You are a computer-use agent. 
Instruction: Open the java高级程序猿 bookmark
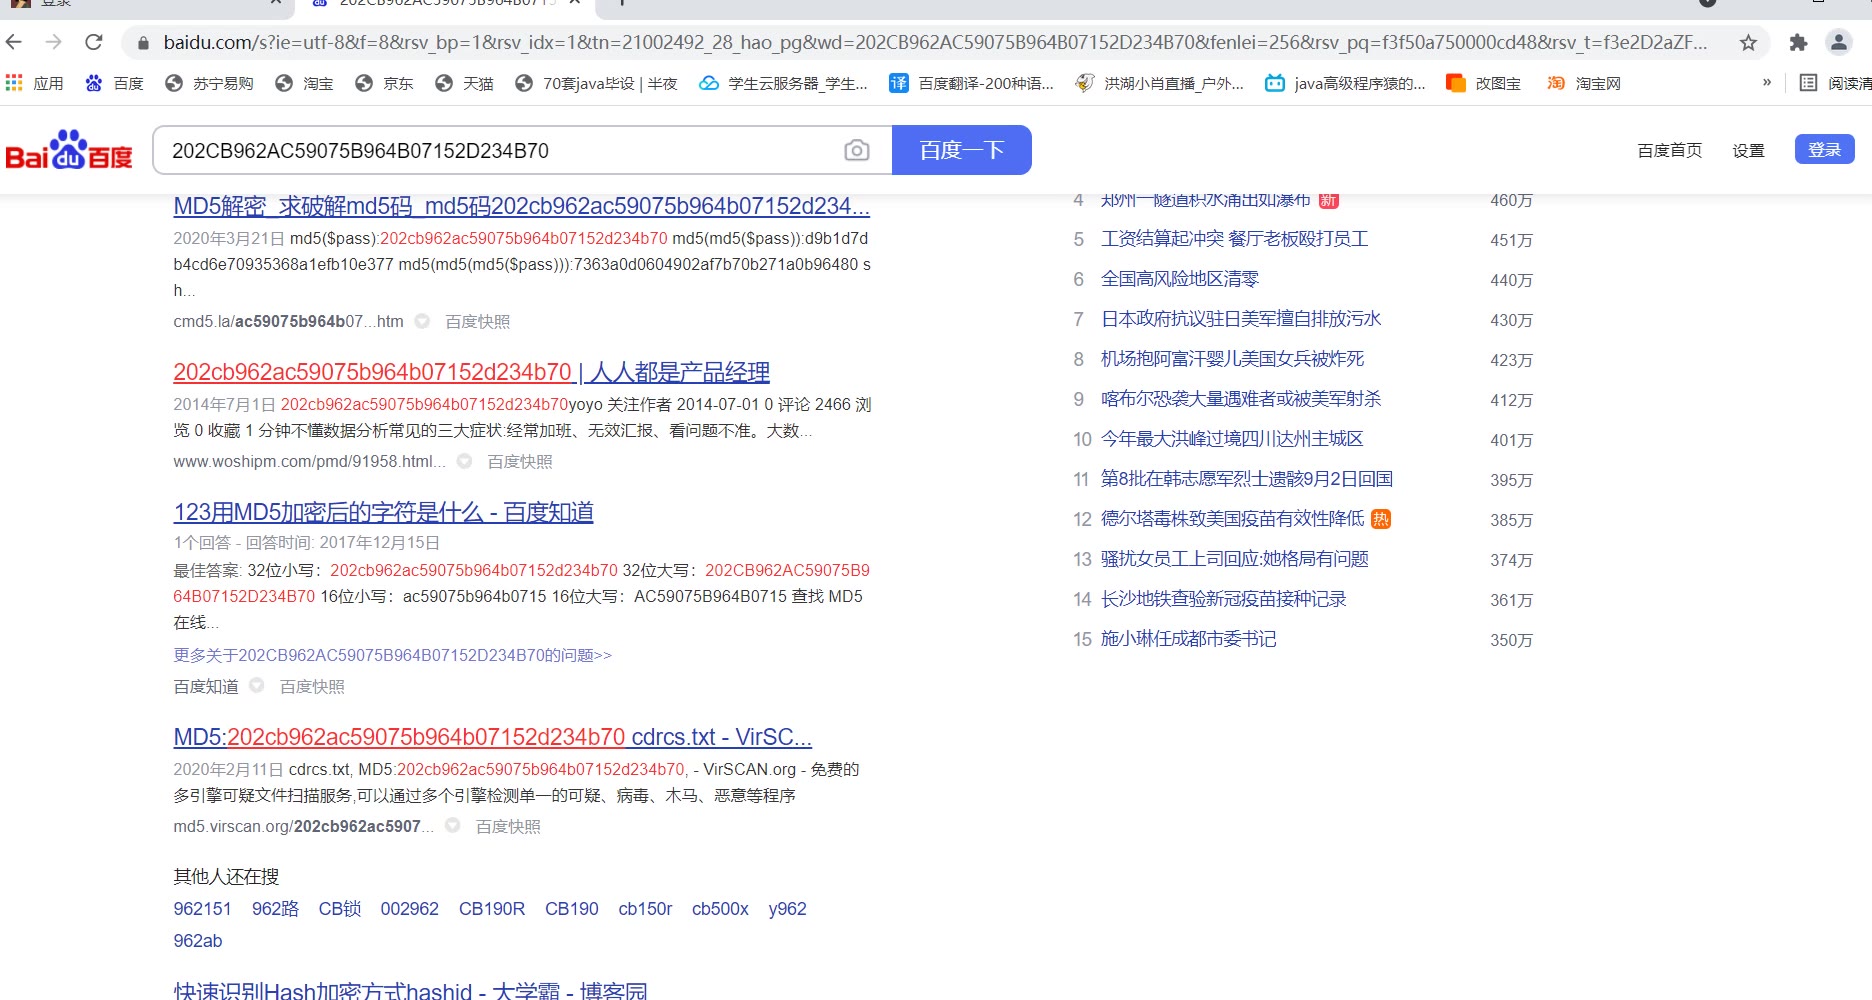tap(1345, 83)
